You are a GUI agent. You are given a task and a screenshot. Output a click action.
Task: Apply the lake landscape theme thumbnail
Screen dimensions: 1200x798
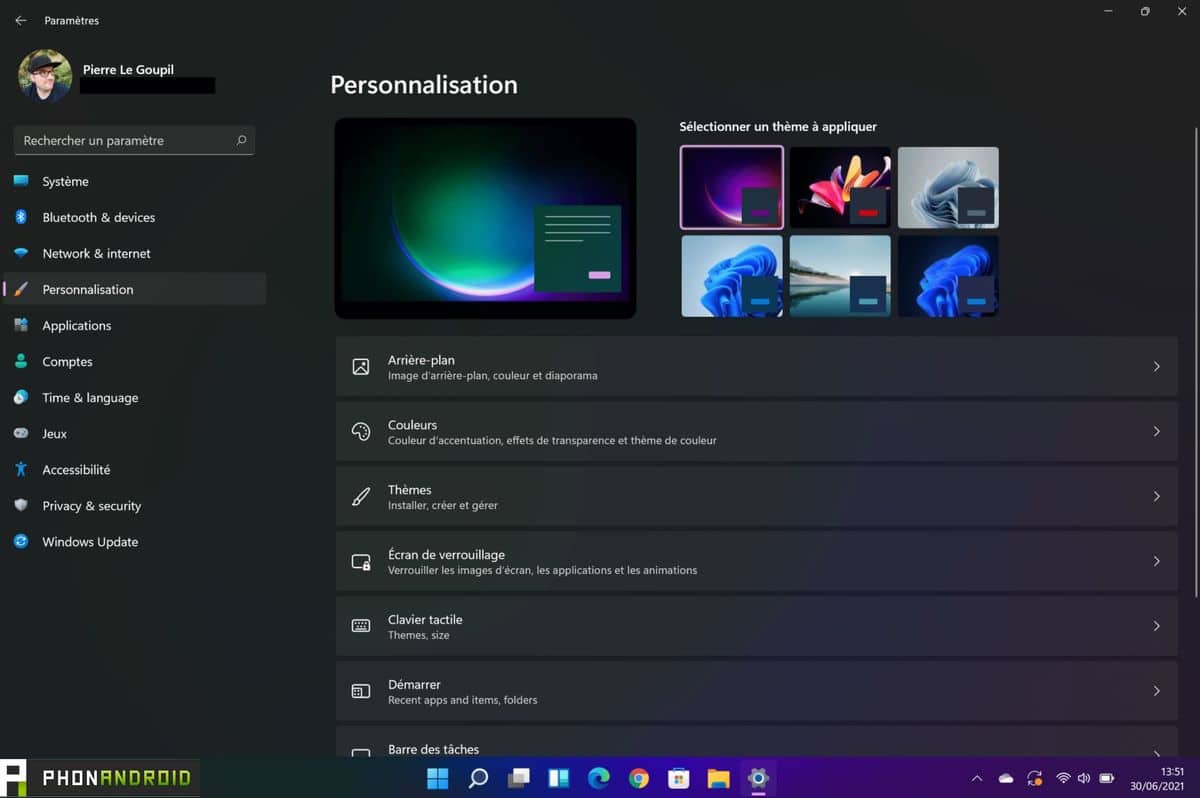pyautogui.click(x=840, y=276)
